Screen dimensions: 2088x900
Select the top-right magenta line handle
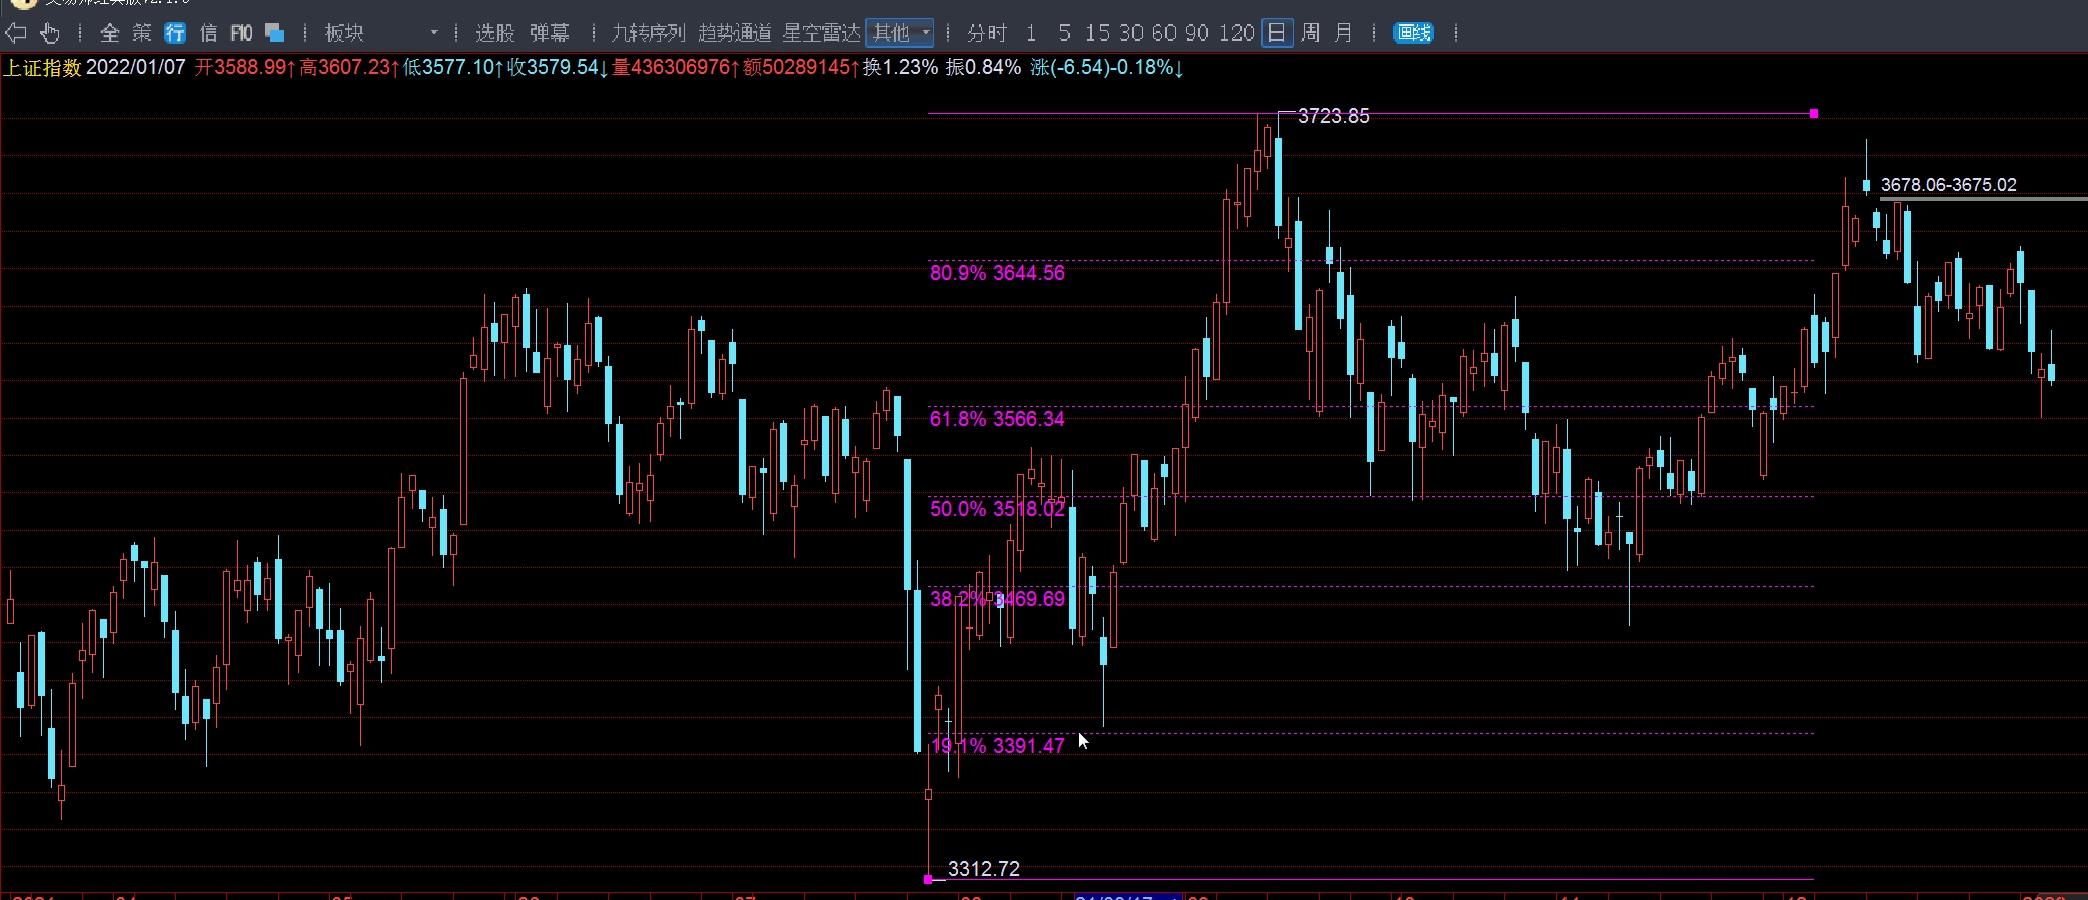click(x=1814, y=114)
